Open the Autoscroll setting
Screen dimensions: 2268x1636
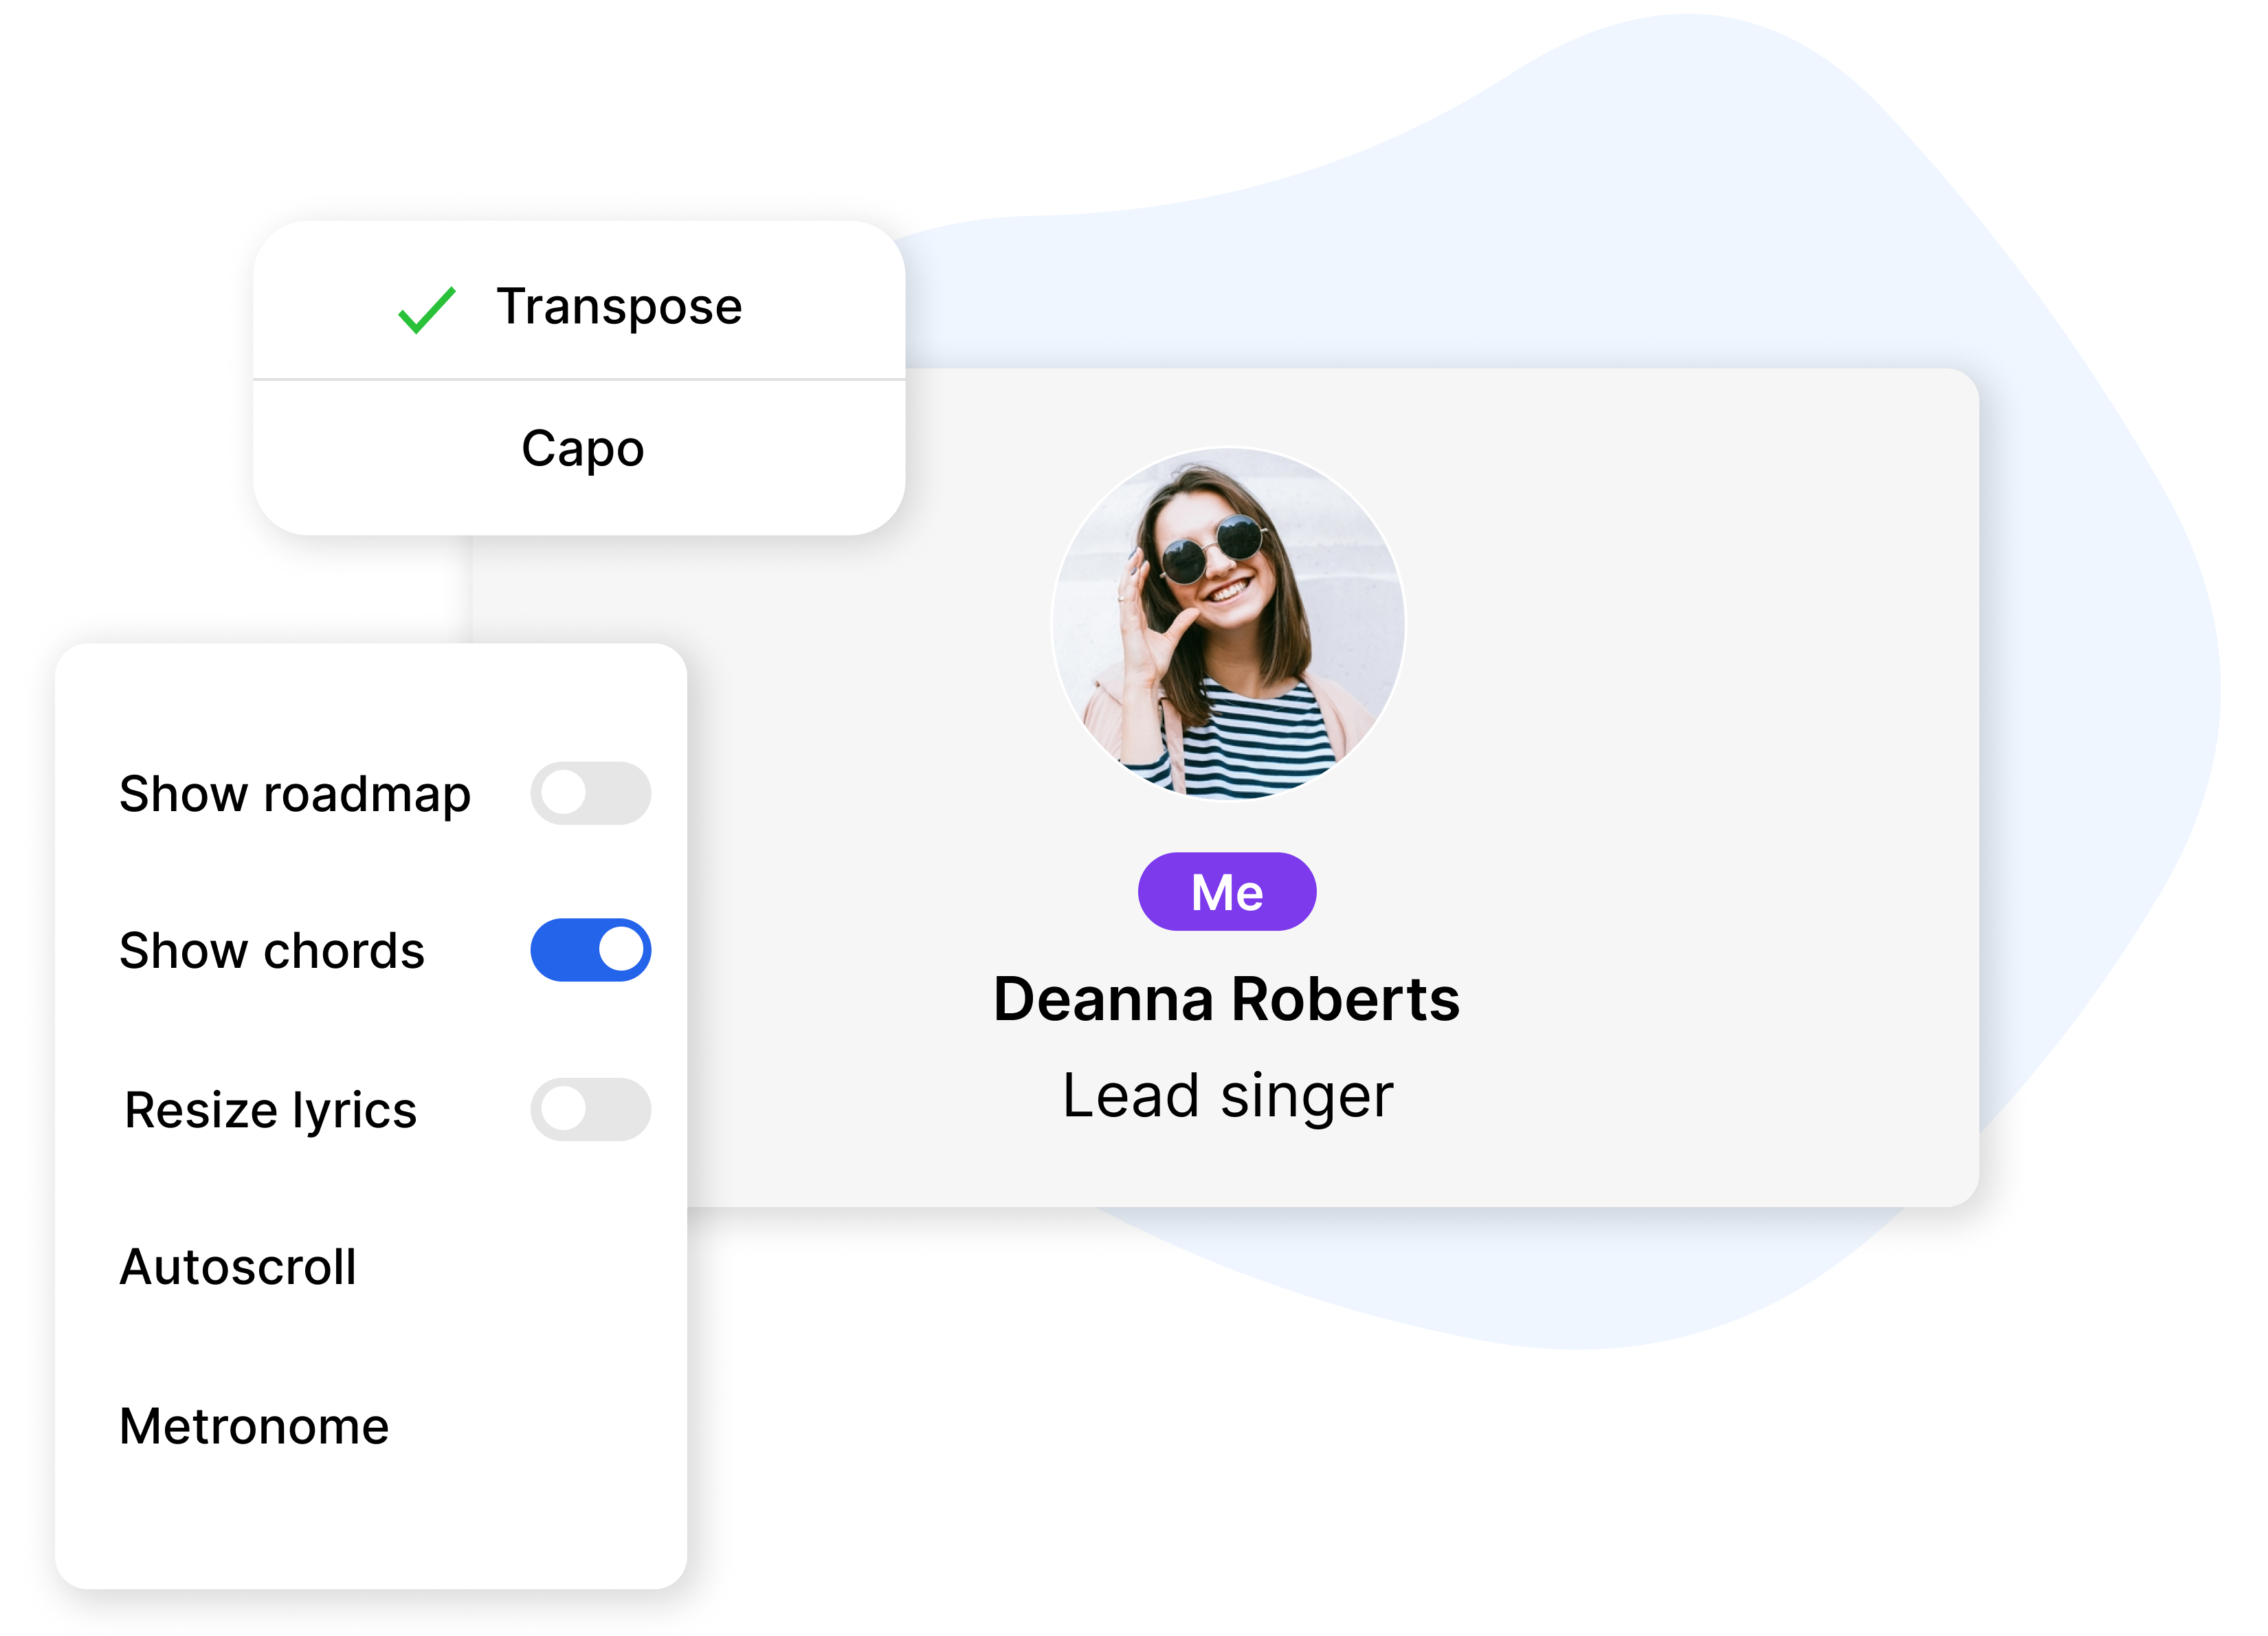pos(238,1267)
